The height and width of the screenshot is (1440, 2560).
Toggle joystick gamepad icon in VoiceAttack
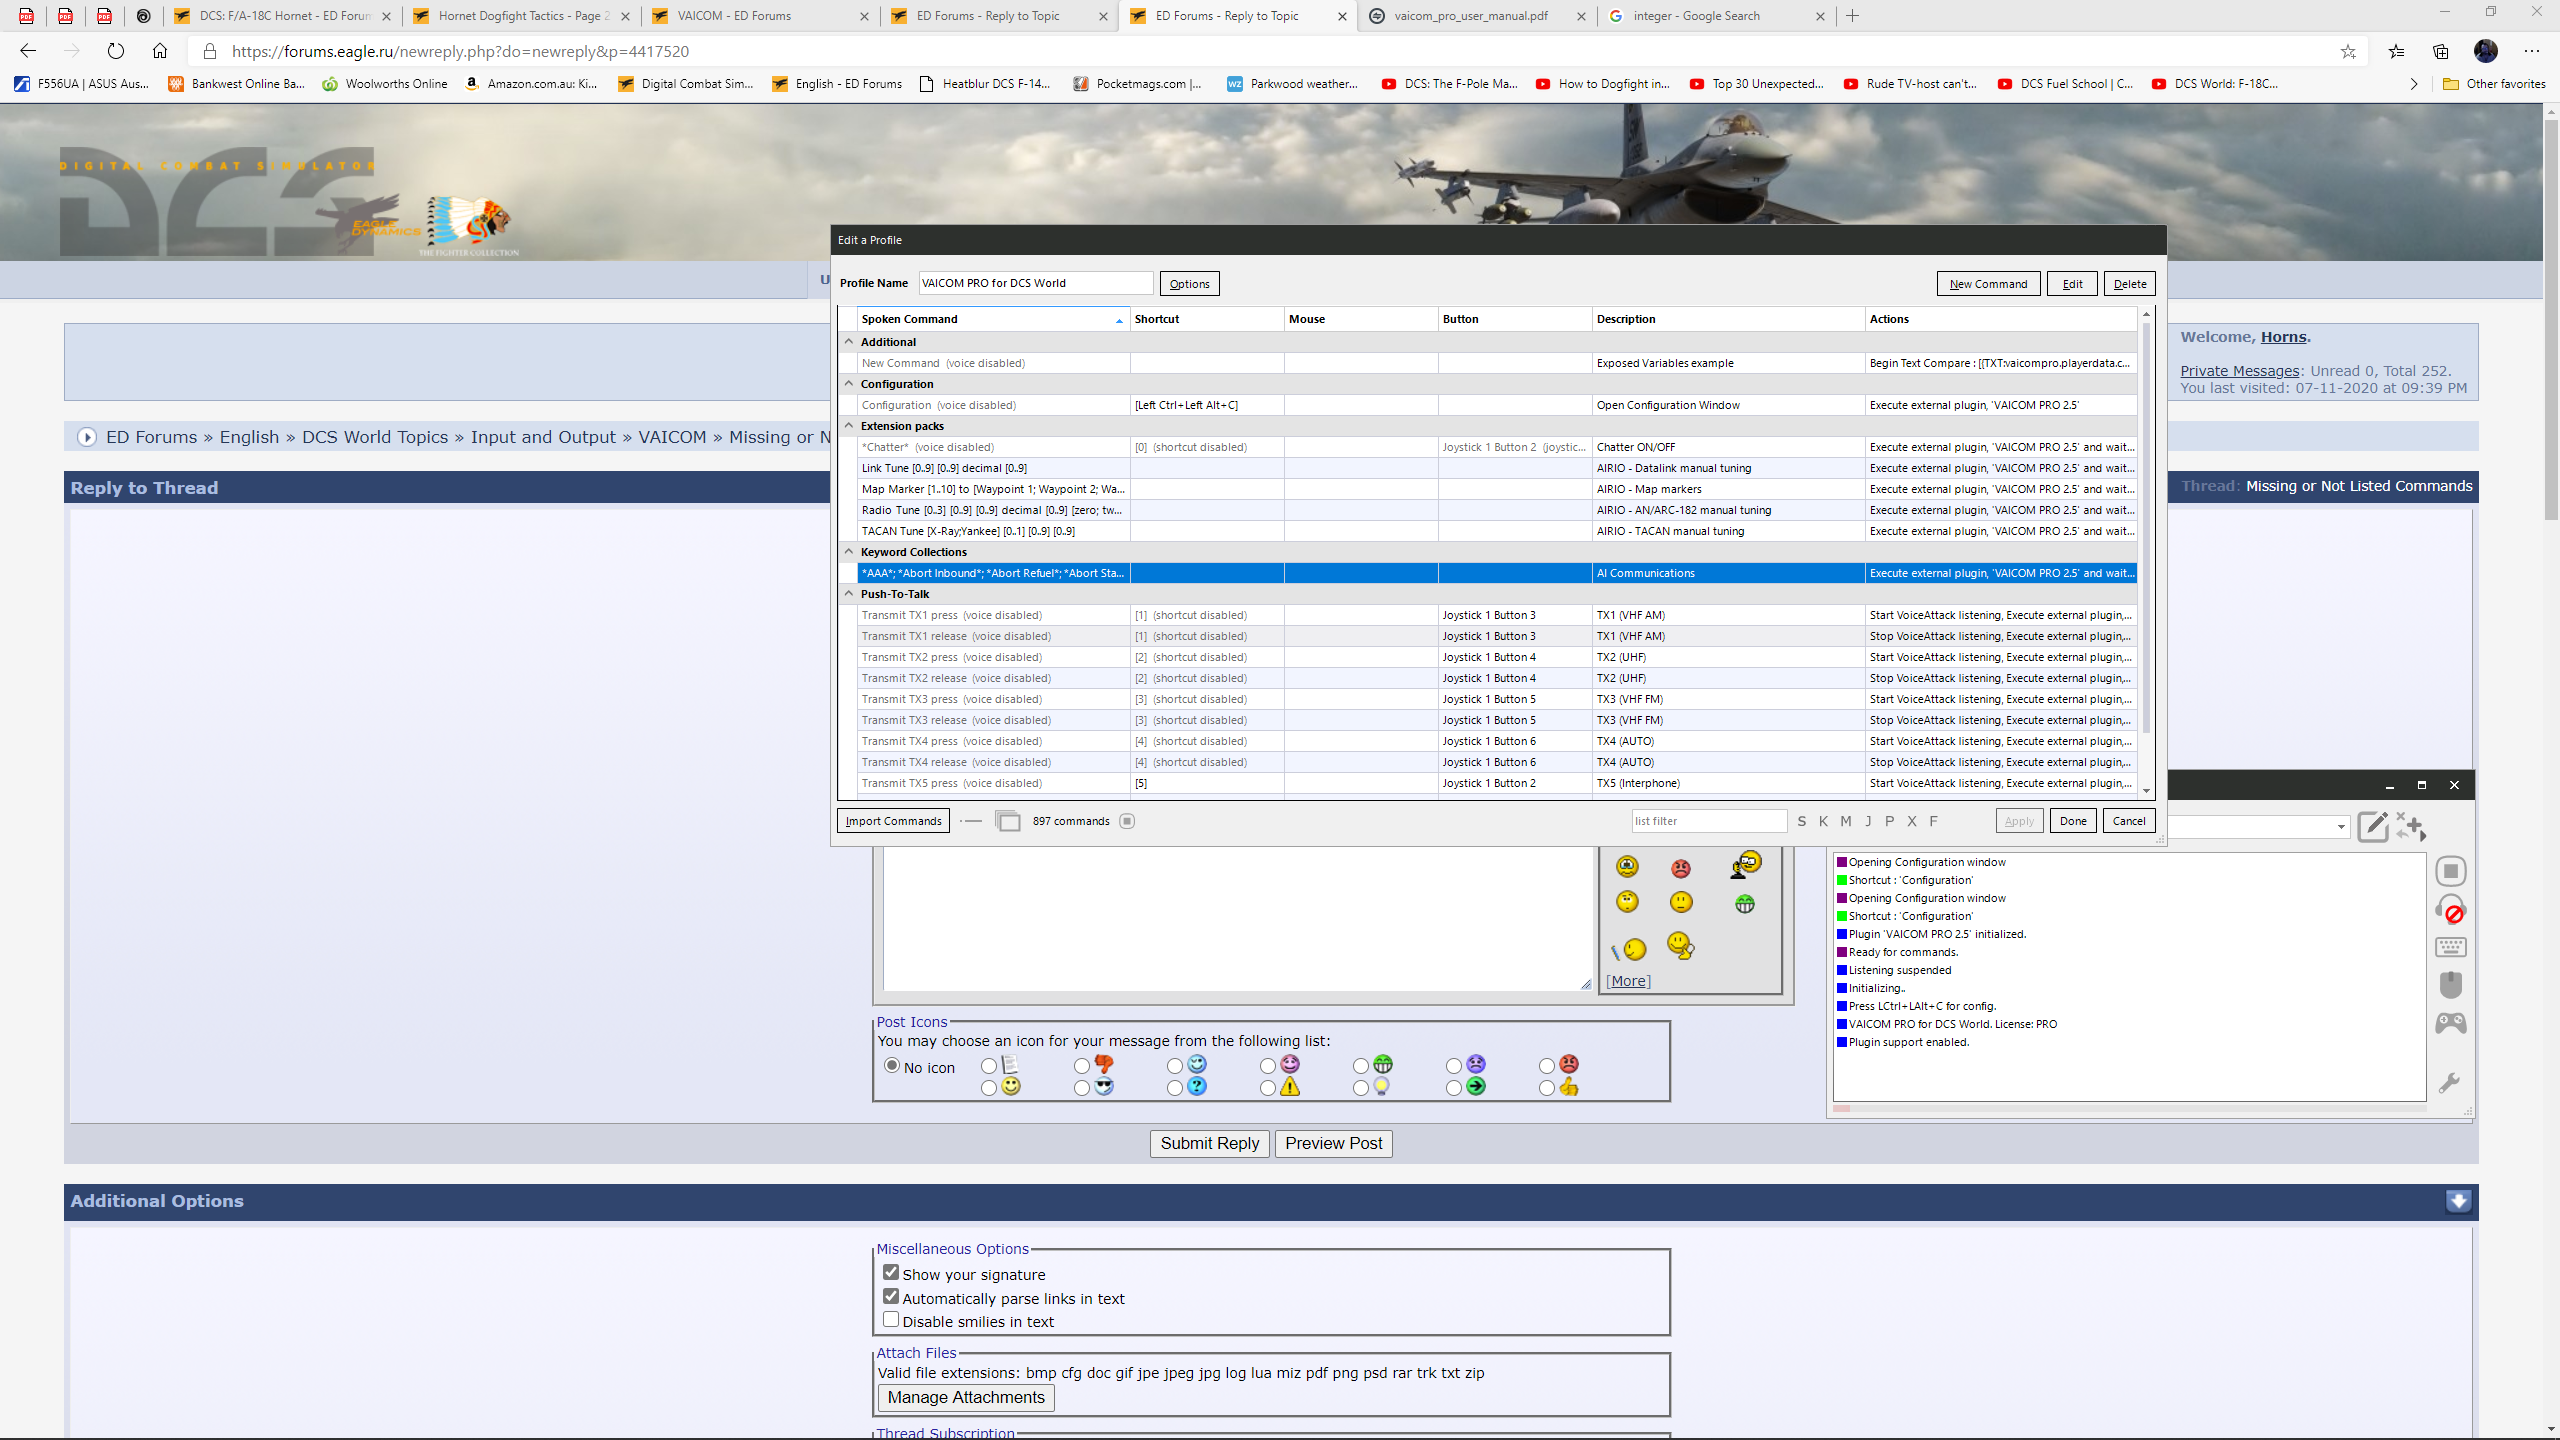point(2450,1023)
